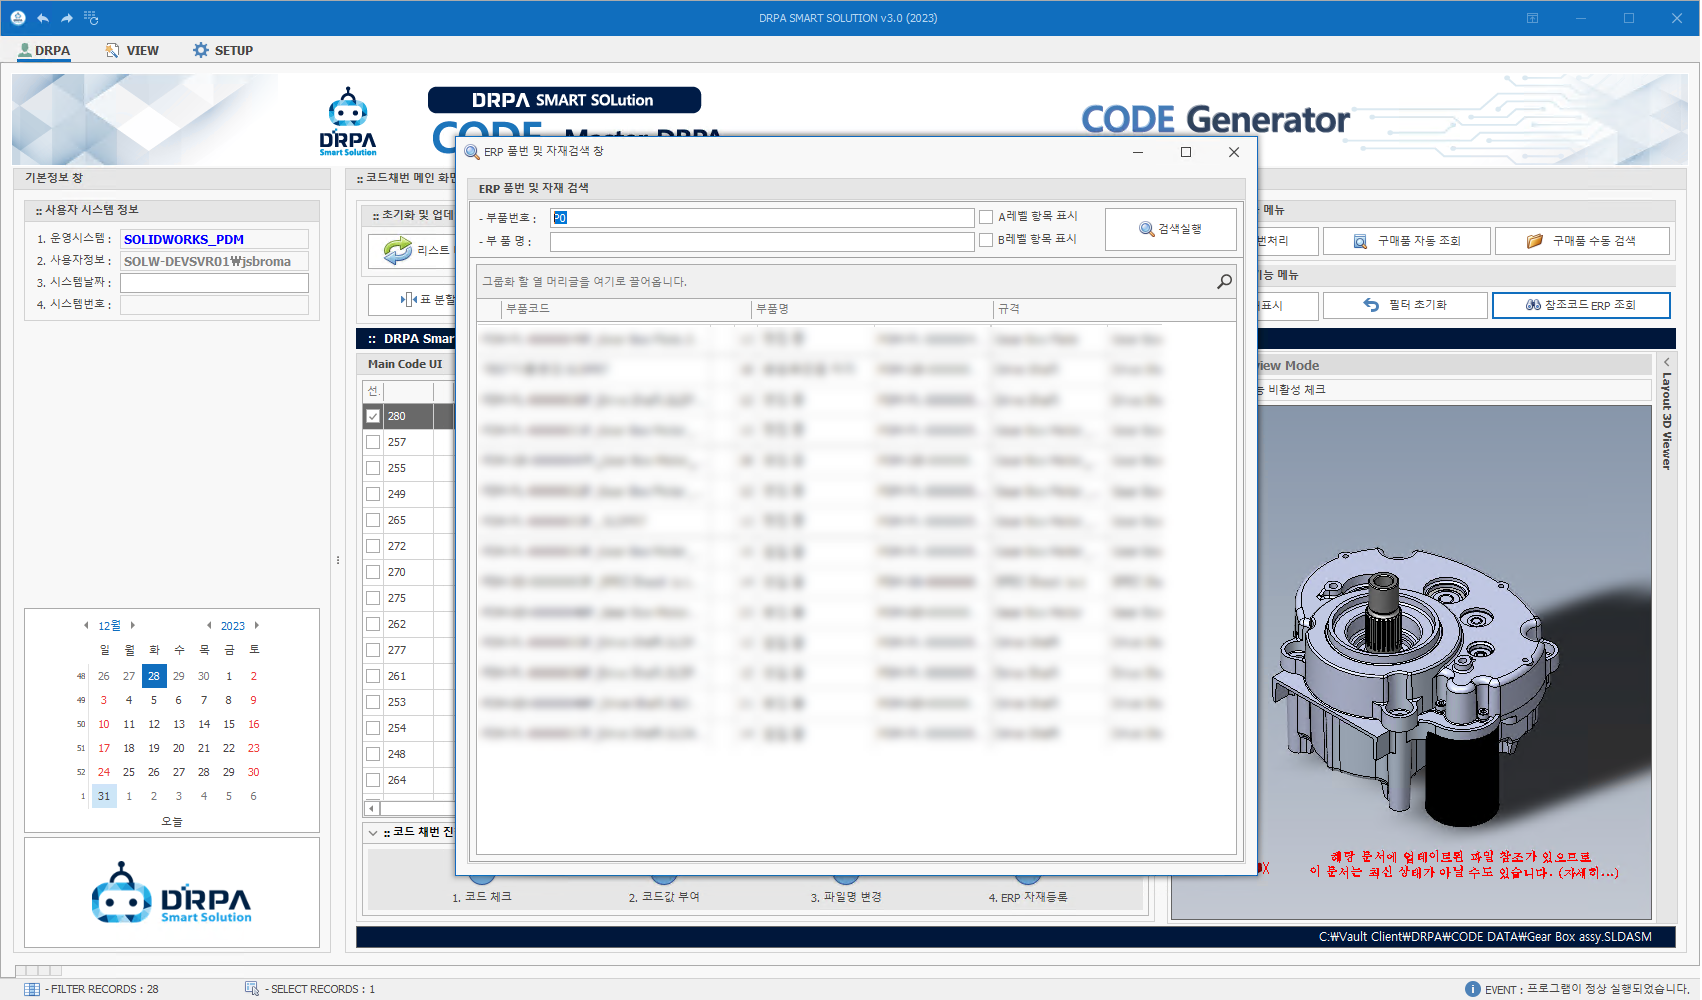Open the quick access customize icon

[x=91, y=18]
